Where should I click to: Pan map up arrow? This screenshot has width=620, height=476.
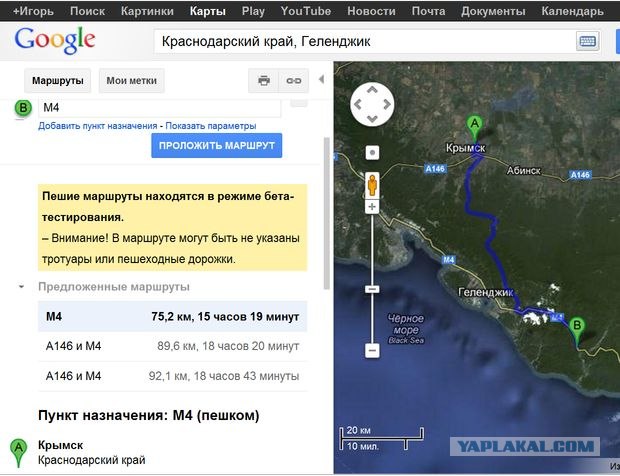[372, 91]
